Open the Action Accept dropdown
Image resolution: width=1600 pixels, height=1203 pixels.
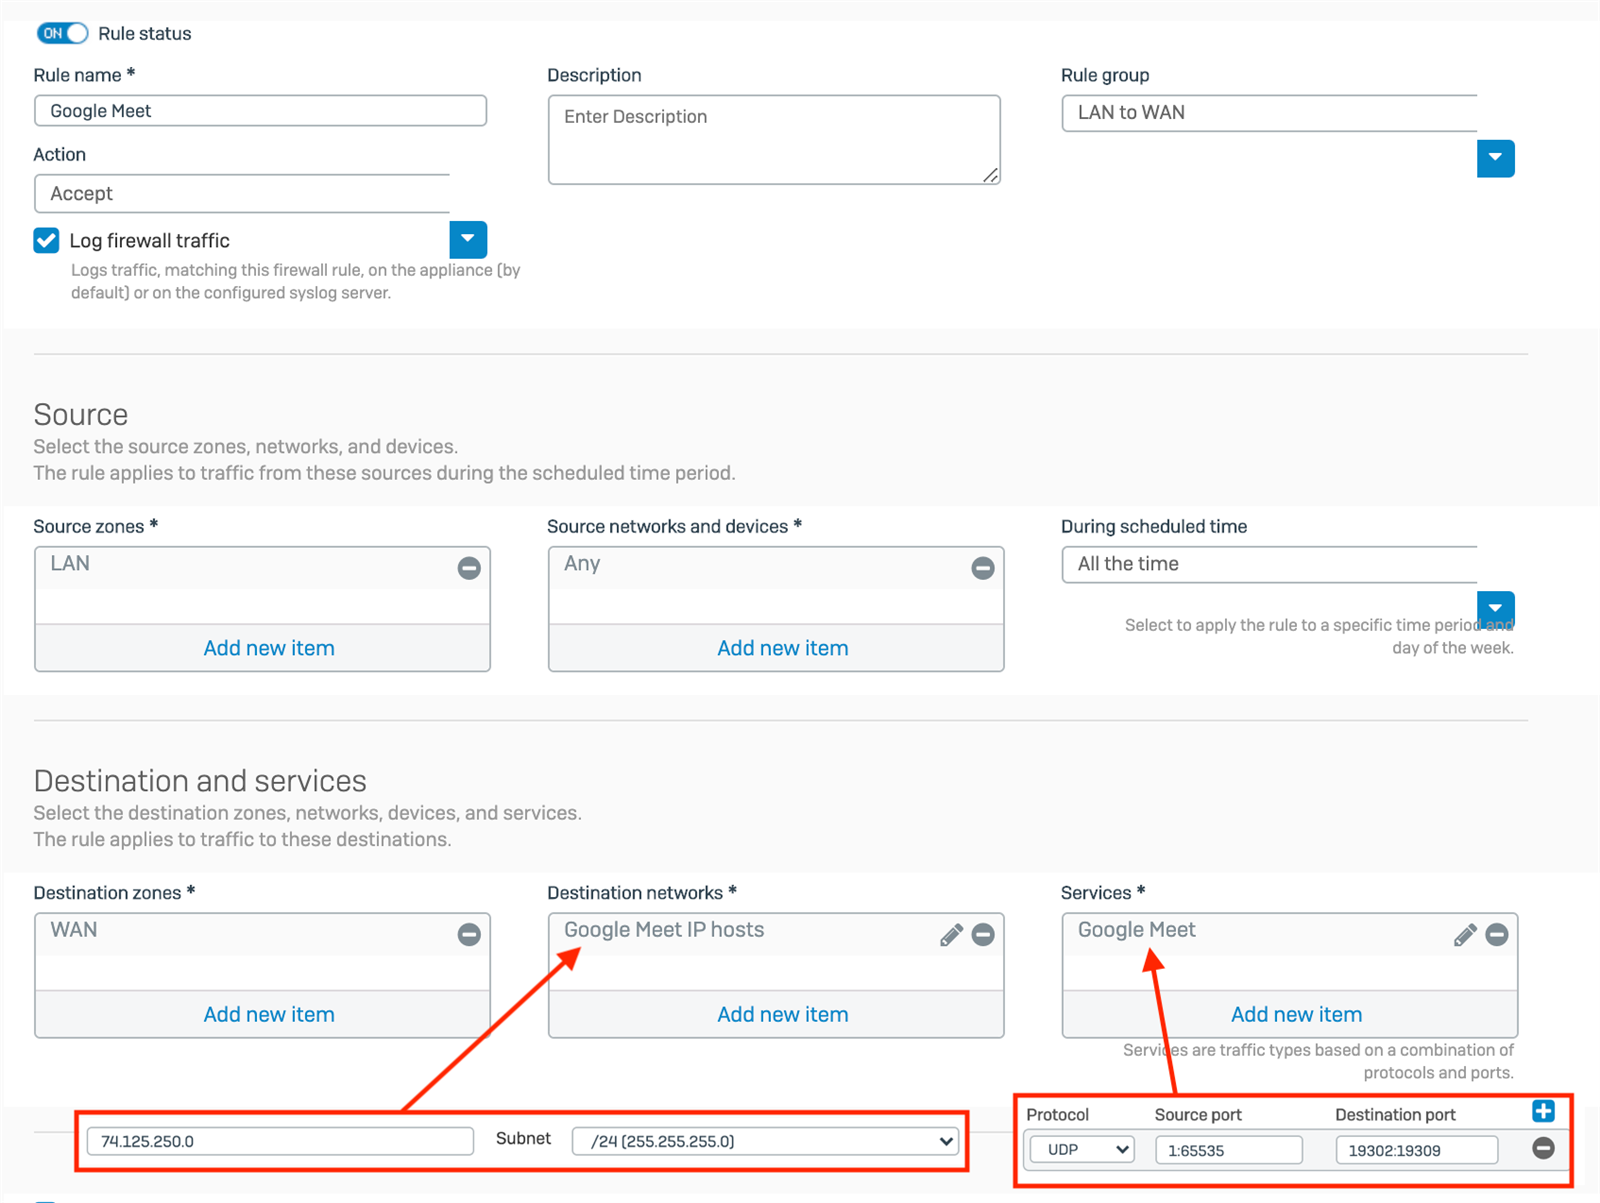point(242,194)
